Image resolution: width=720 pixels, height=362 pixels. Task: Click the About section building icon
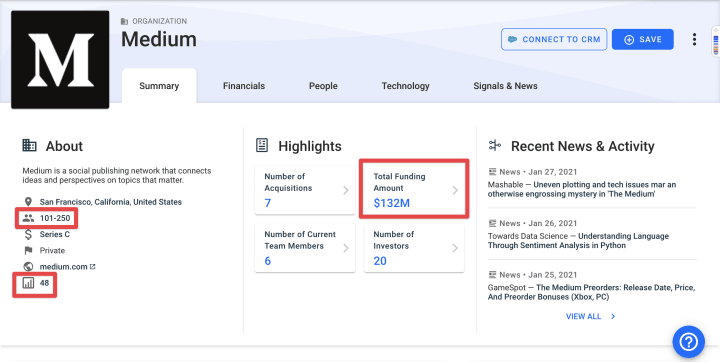29,146
